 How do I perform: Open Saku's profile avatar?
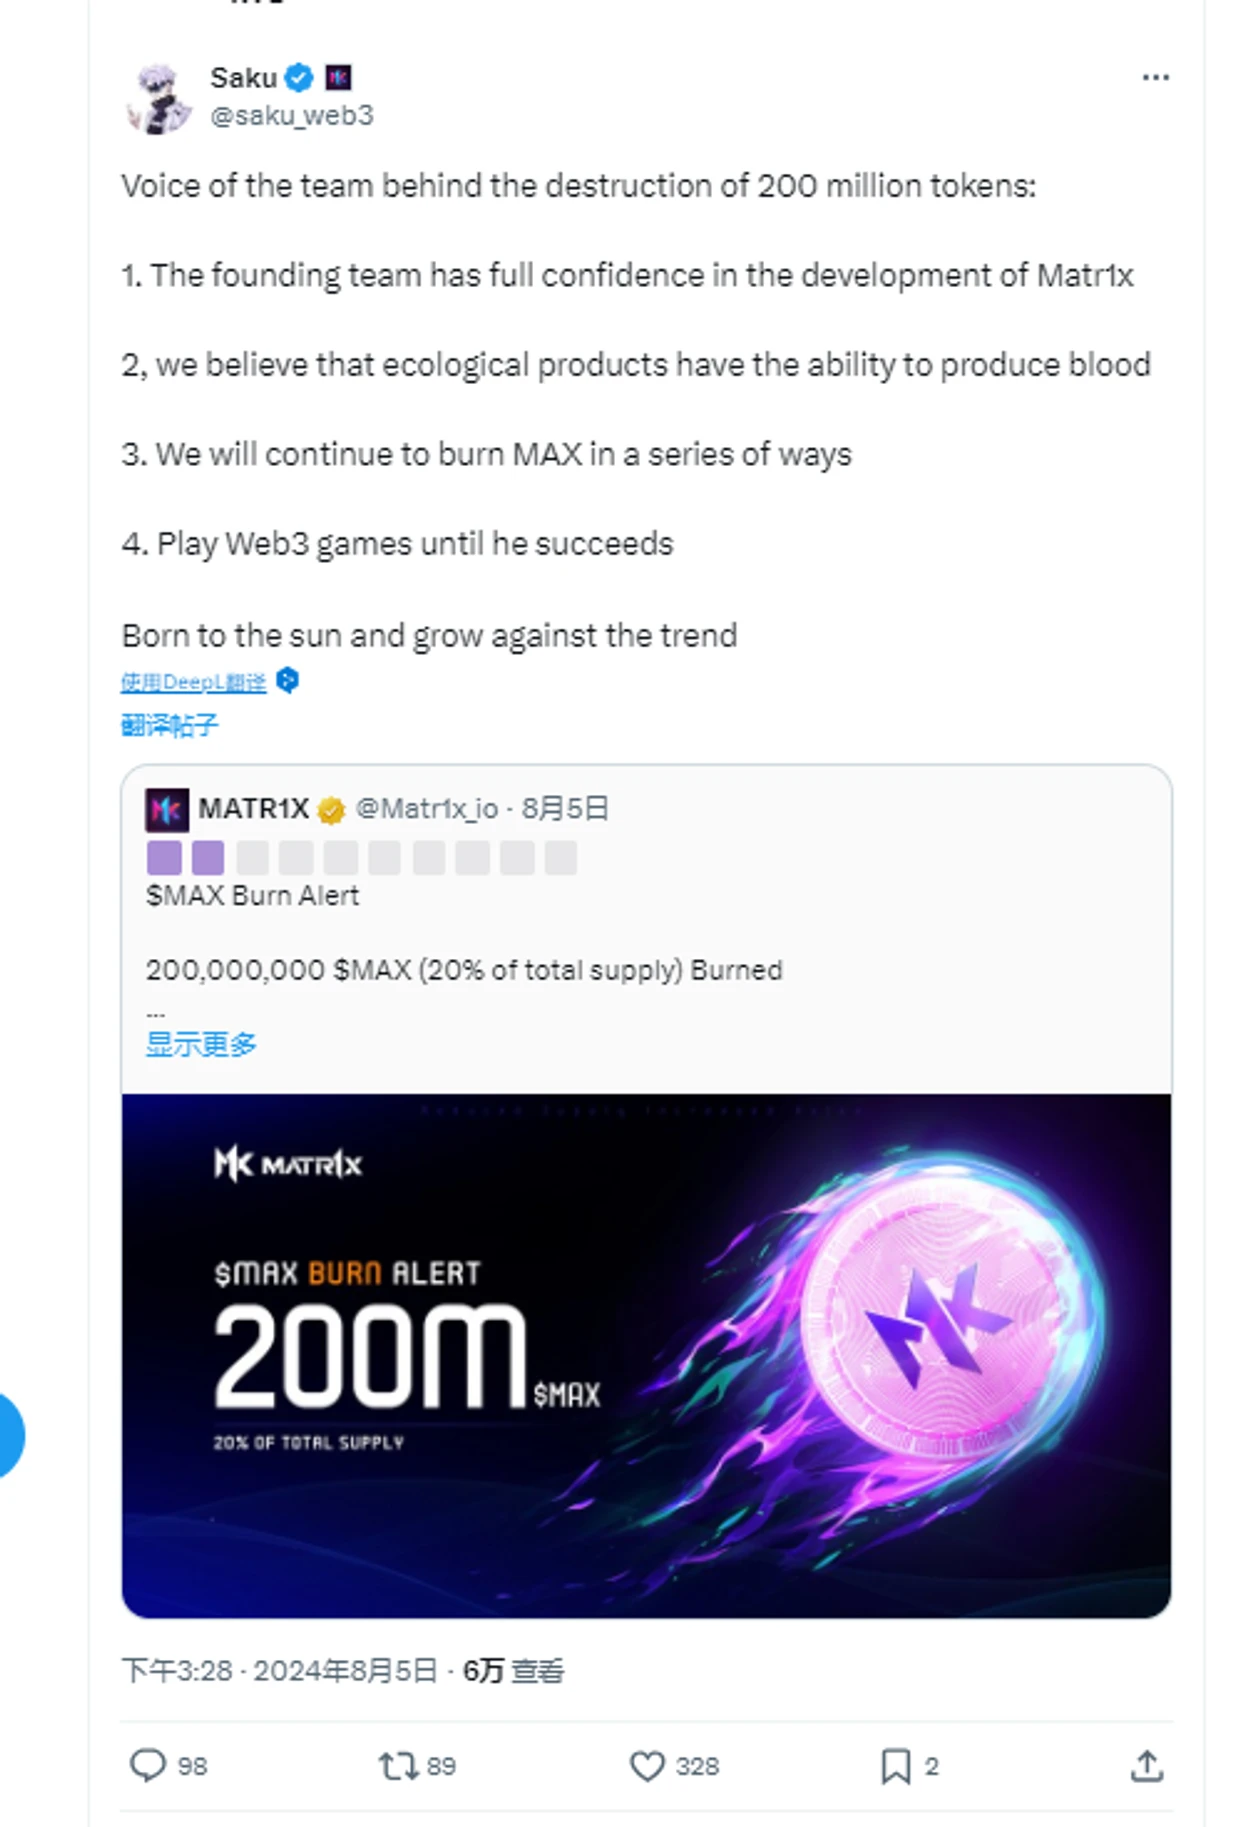(160, 97)
